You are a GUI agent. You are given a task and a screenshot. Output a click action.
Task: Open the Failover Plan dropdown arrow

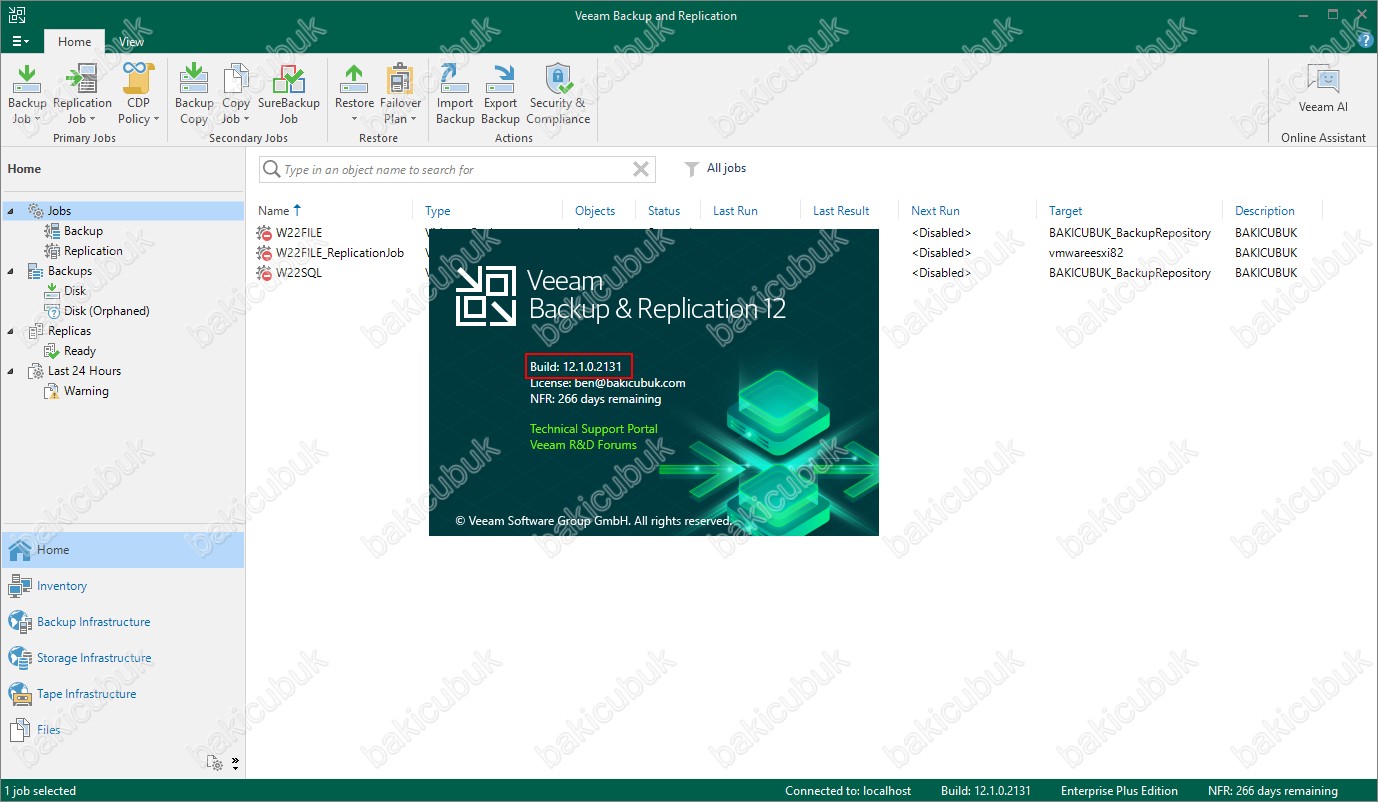coord(414,119)
